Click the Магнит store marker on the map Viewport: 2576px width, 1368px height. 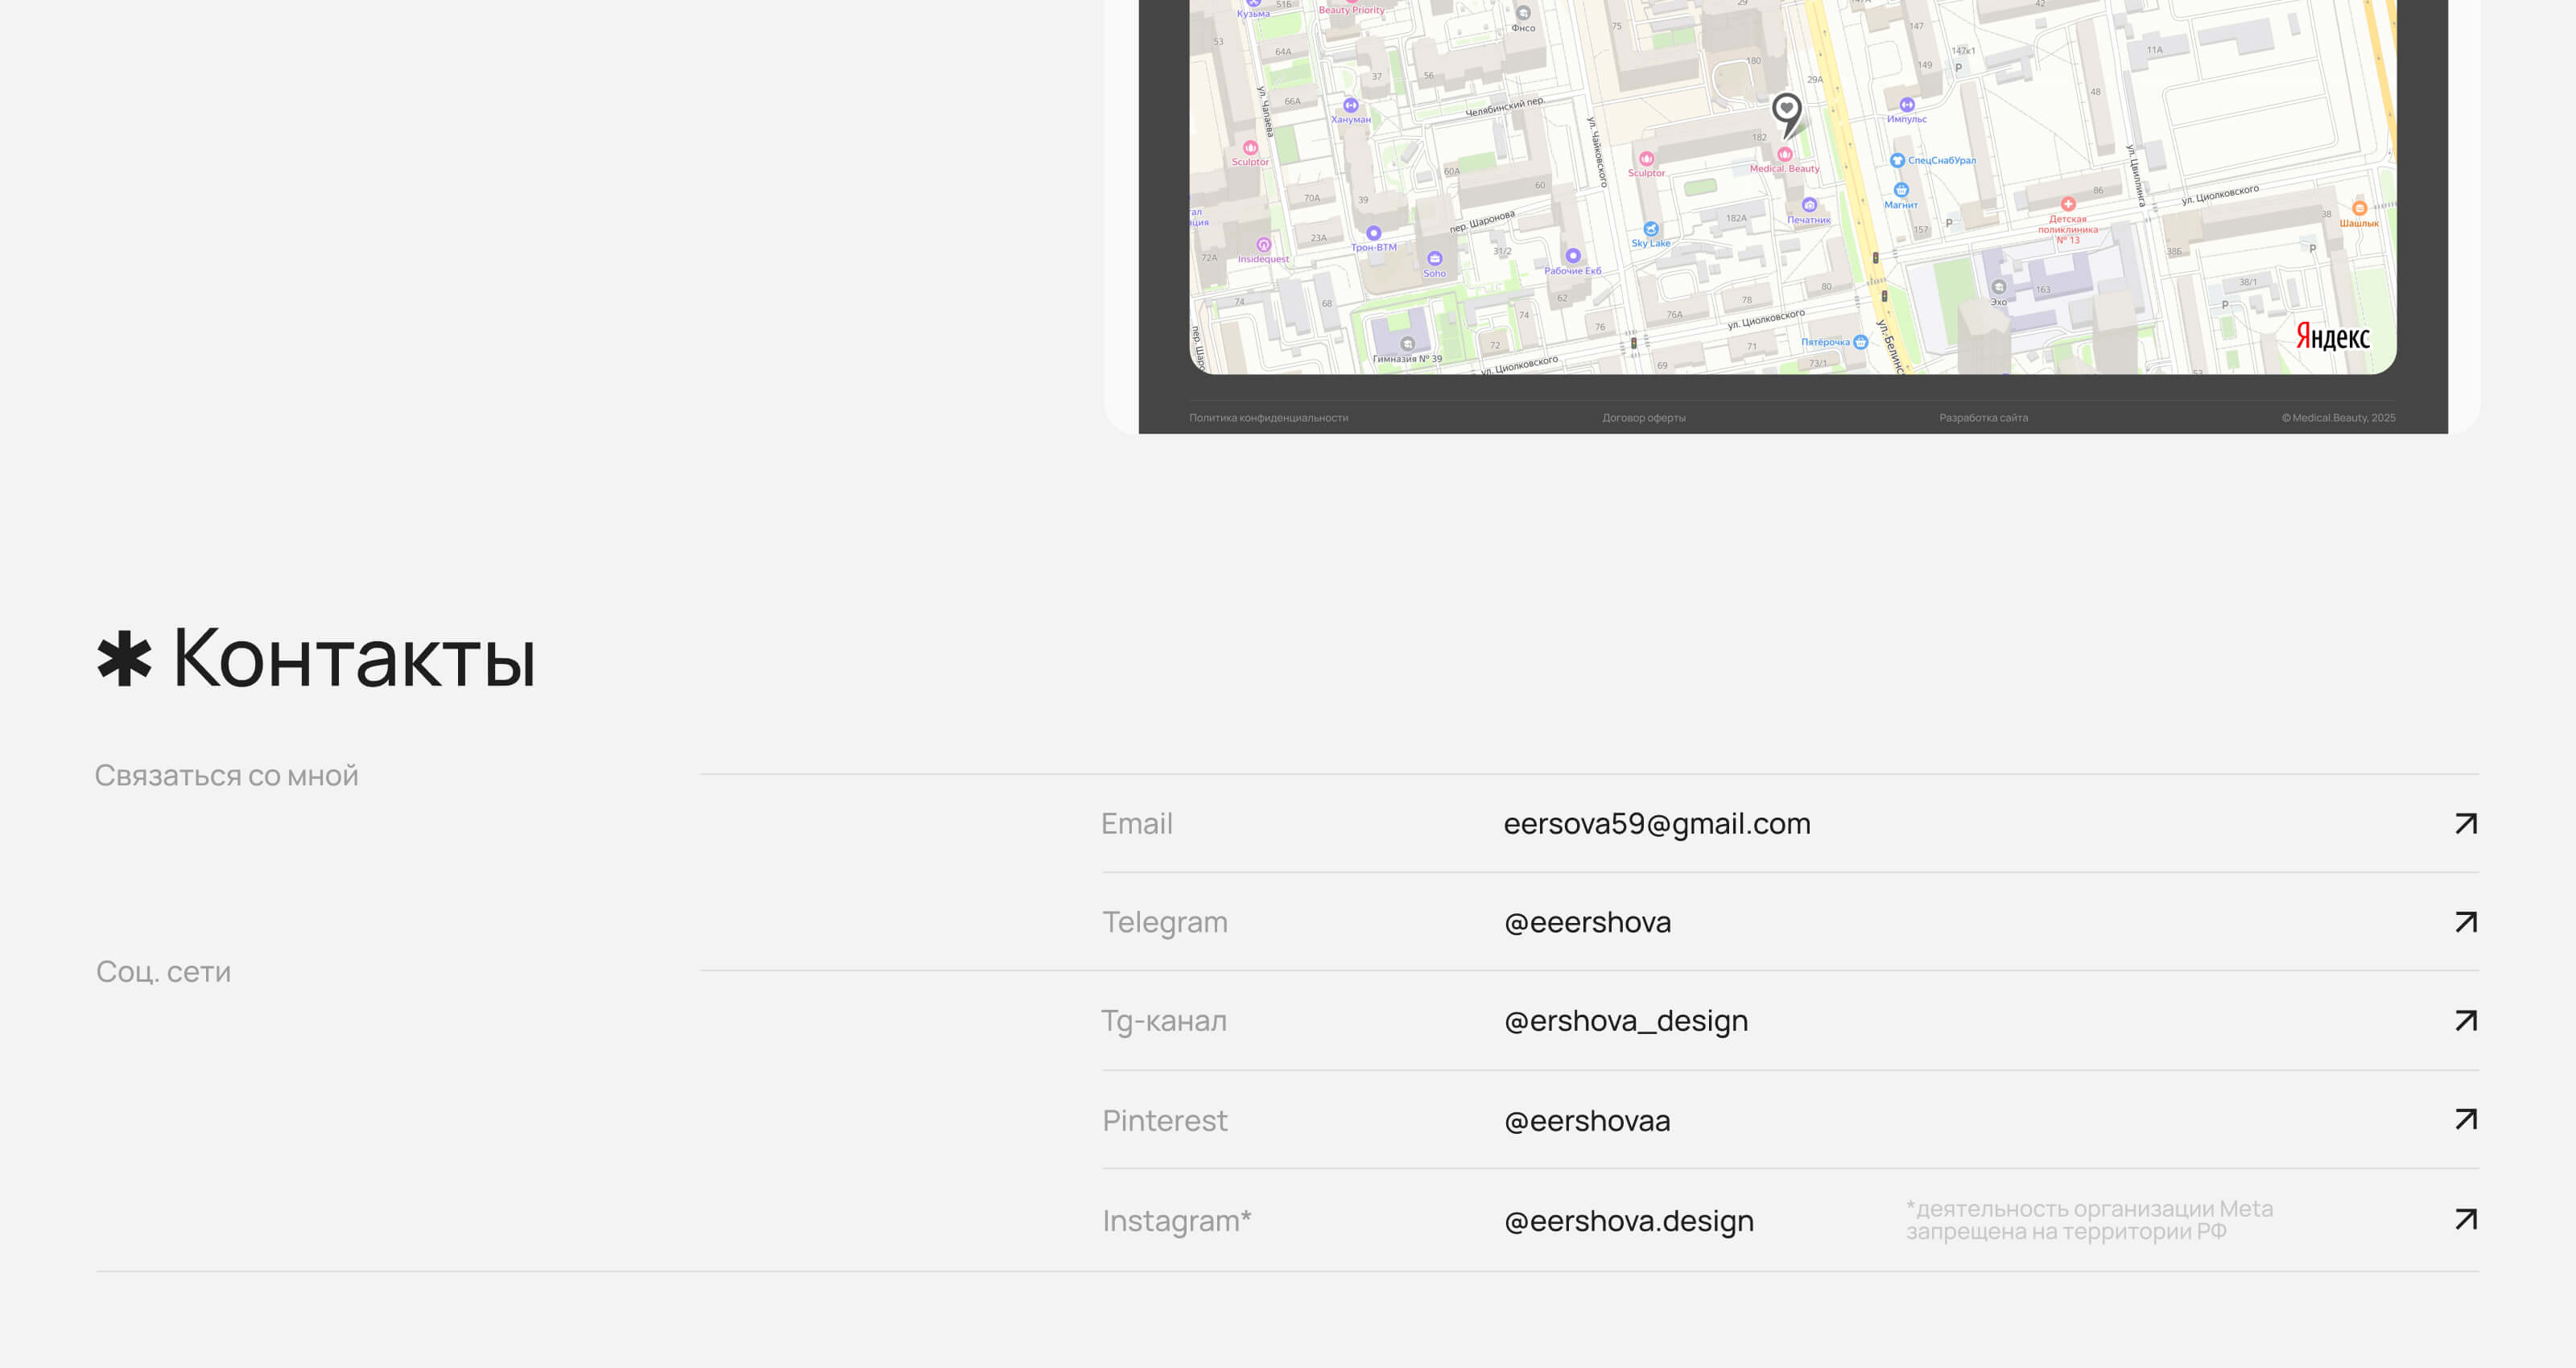click(x=1901, y=196)
